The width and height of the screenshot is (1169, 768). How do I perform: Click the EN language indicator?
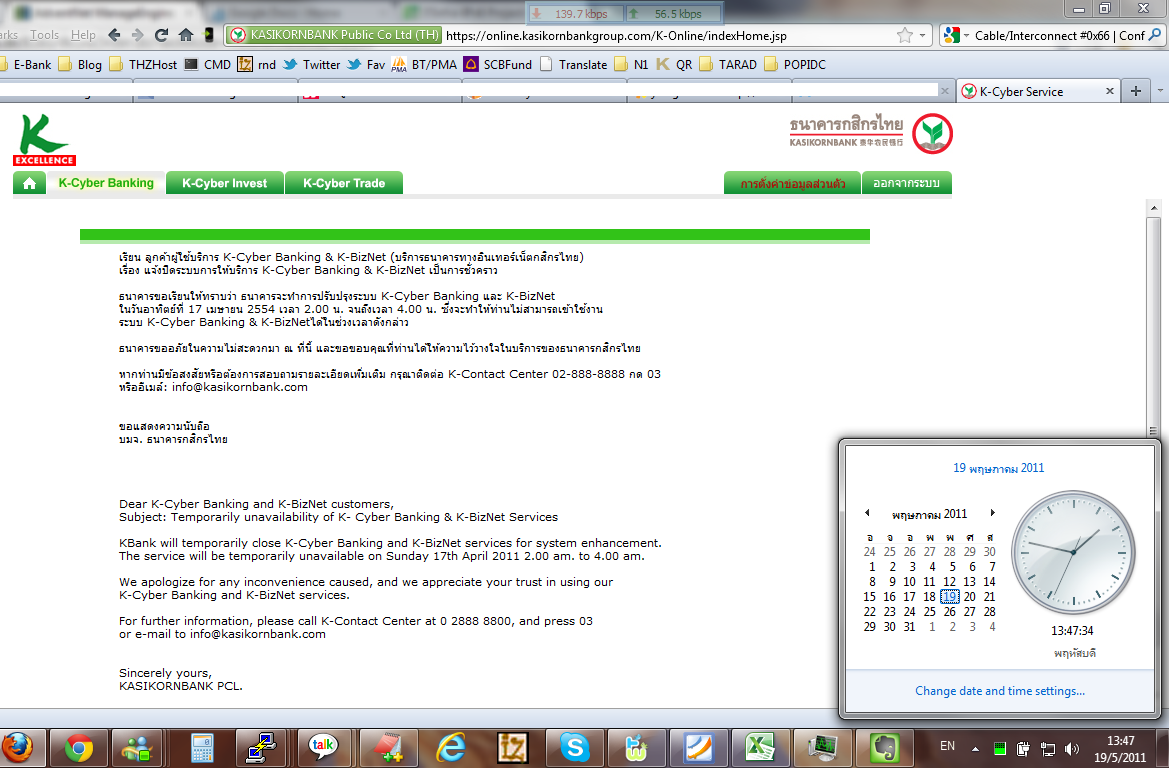click(x=948, y=746)
